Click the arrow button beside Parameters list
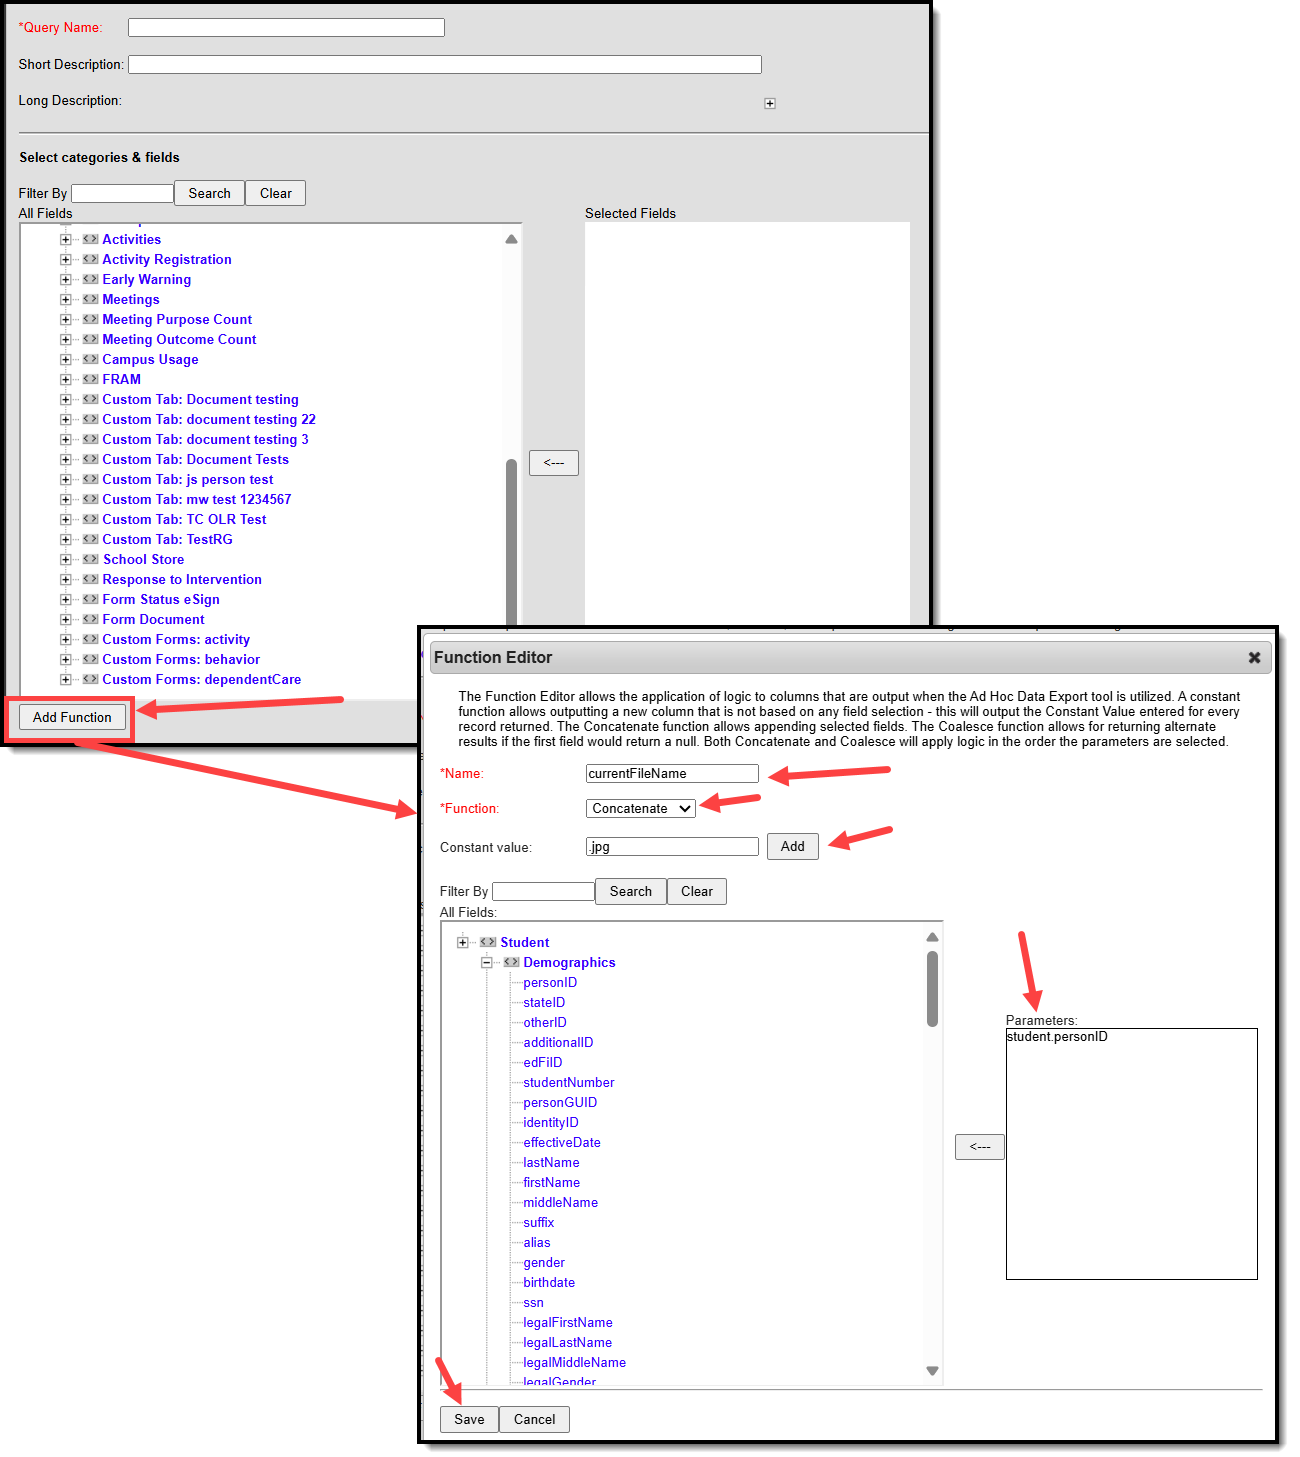1300x1457 pixels. tap(980, 1147)
